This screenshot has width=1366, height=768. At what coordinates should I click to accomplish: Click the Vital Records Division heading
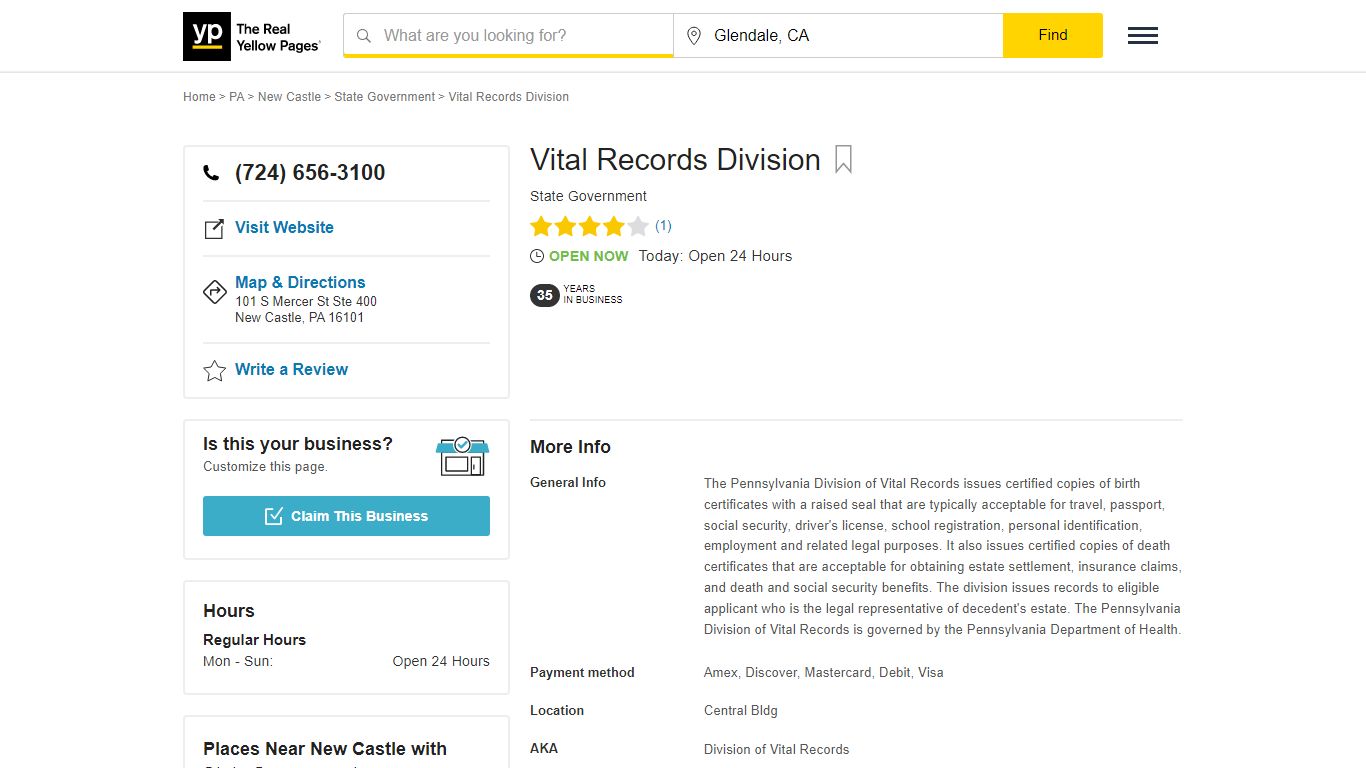pyautogui.click(x=675, y=160)
